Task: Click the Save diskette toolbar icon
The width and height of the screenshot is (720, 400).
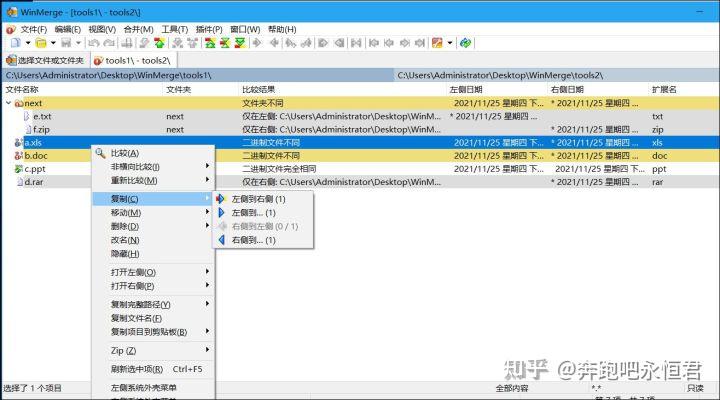Action: (66, 43)
